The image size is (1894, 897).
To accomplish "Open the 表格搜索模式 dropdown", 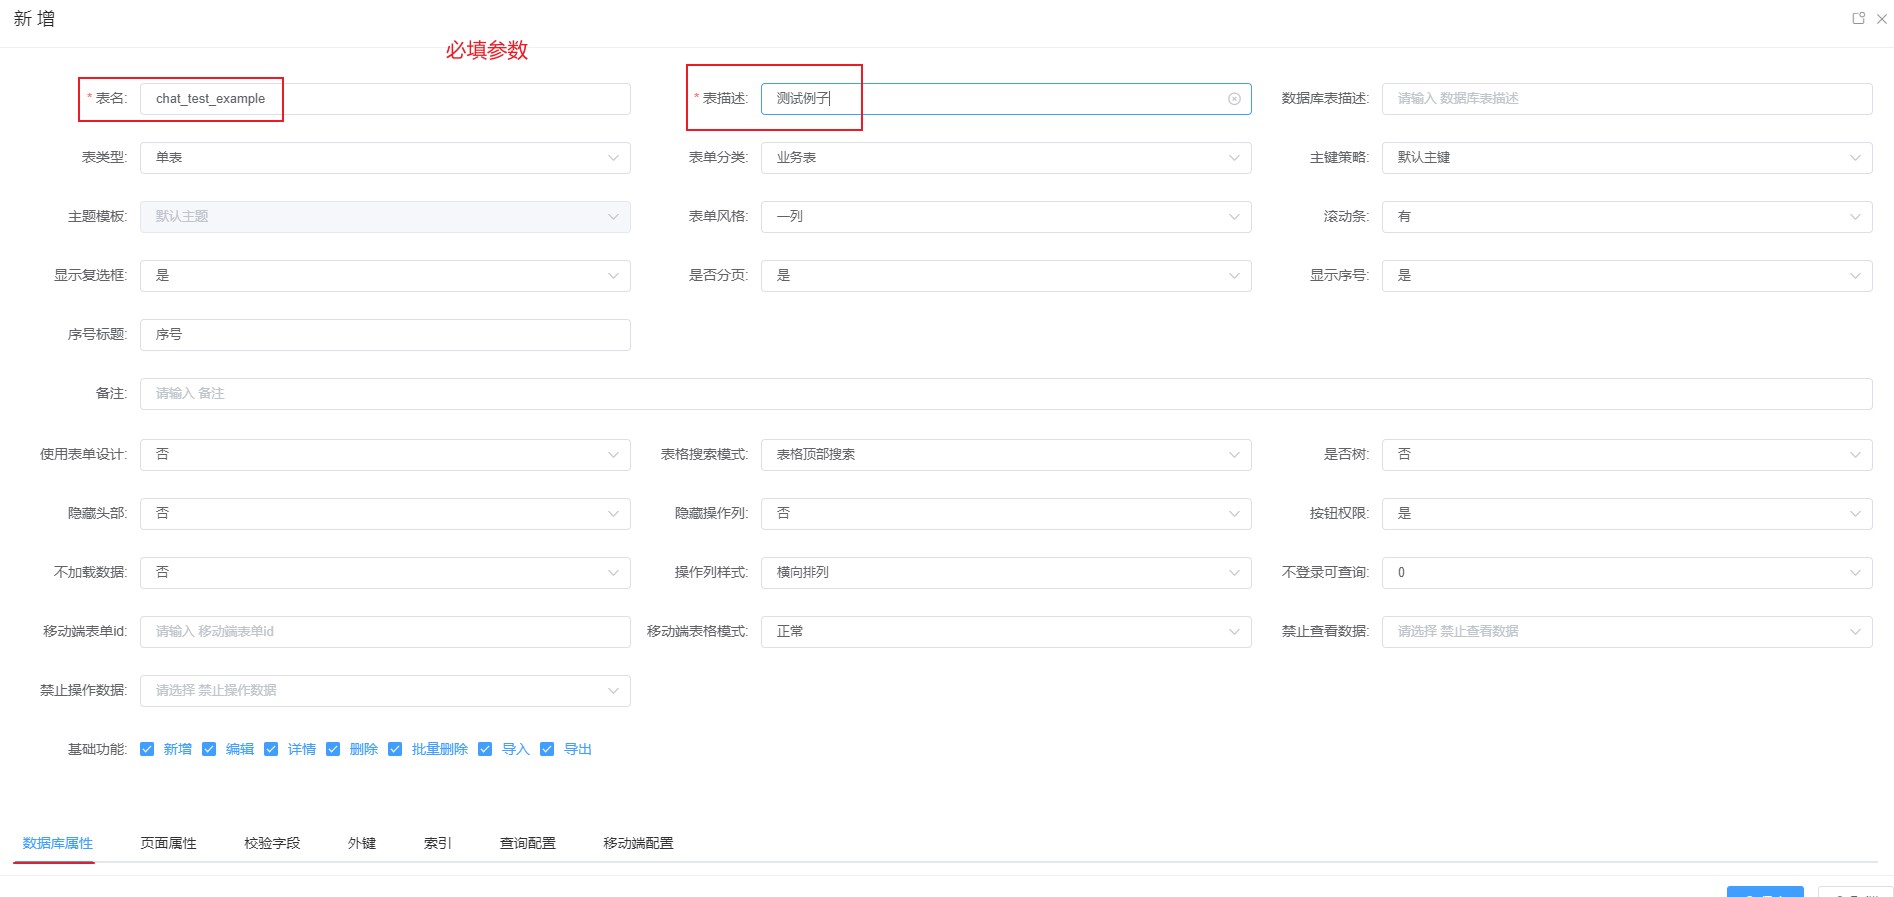I will [1005, 455].
